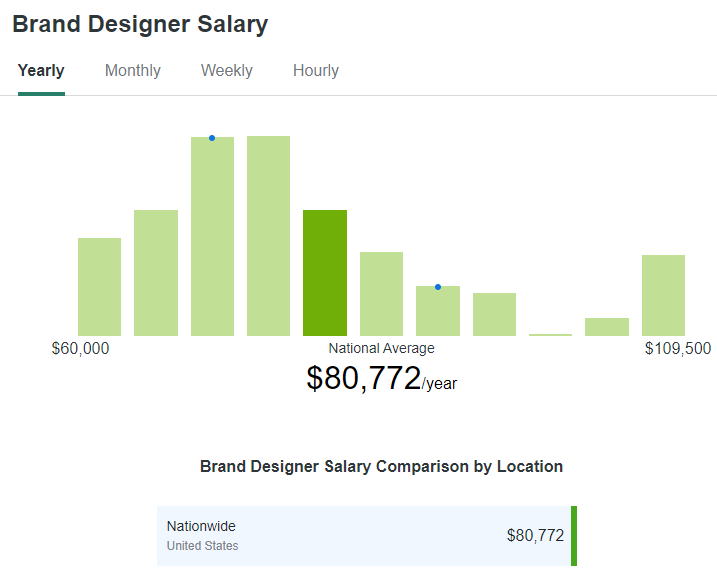
Task: Click the Brand Designer Salary page heading
Action: pos(140,25)
